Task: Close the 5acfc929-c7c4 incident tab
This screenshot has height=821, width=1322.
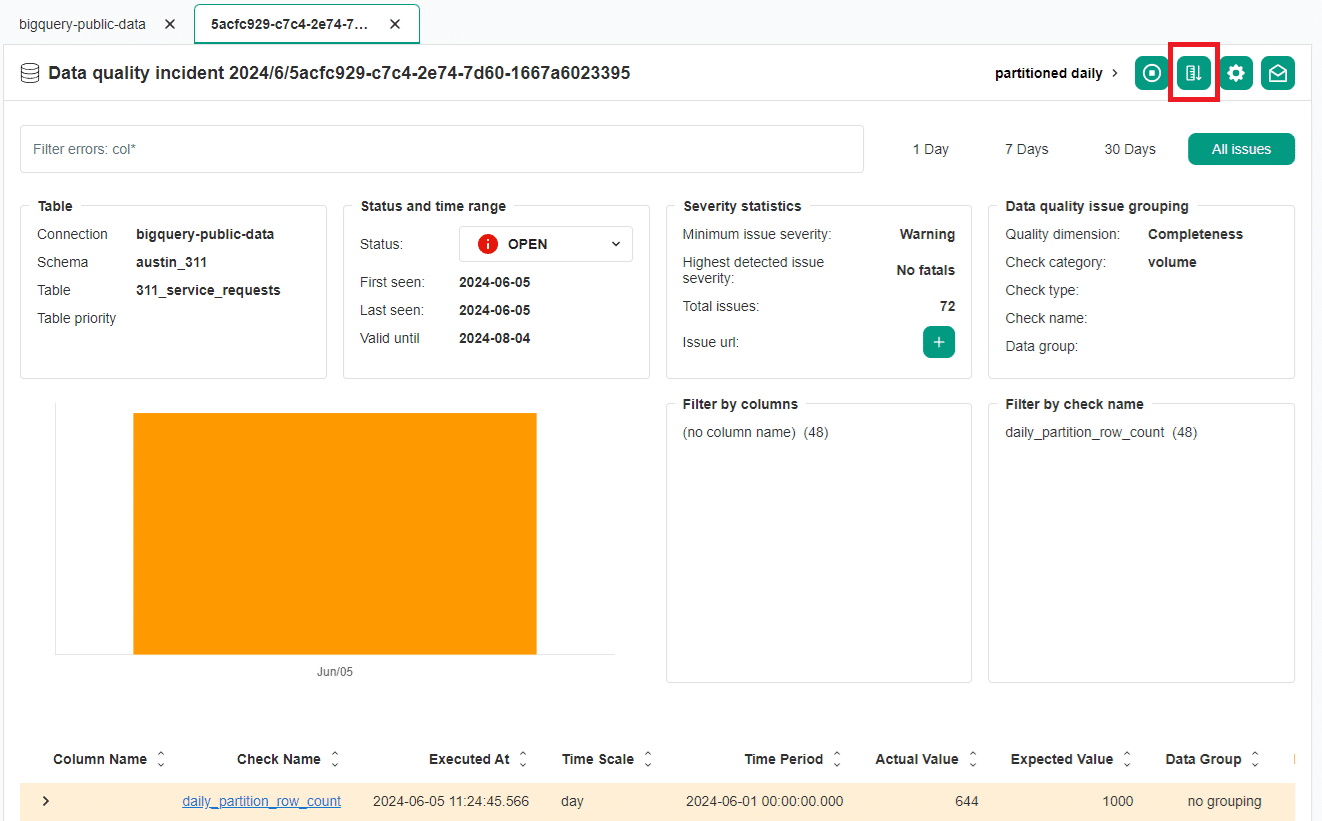Action: pos(395,24)
